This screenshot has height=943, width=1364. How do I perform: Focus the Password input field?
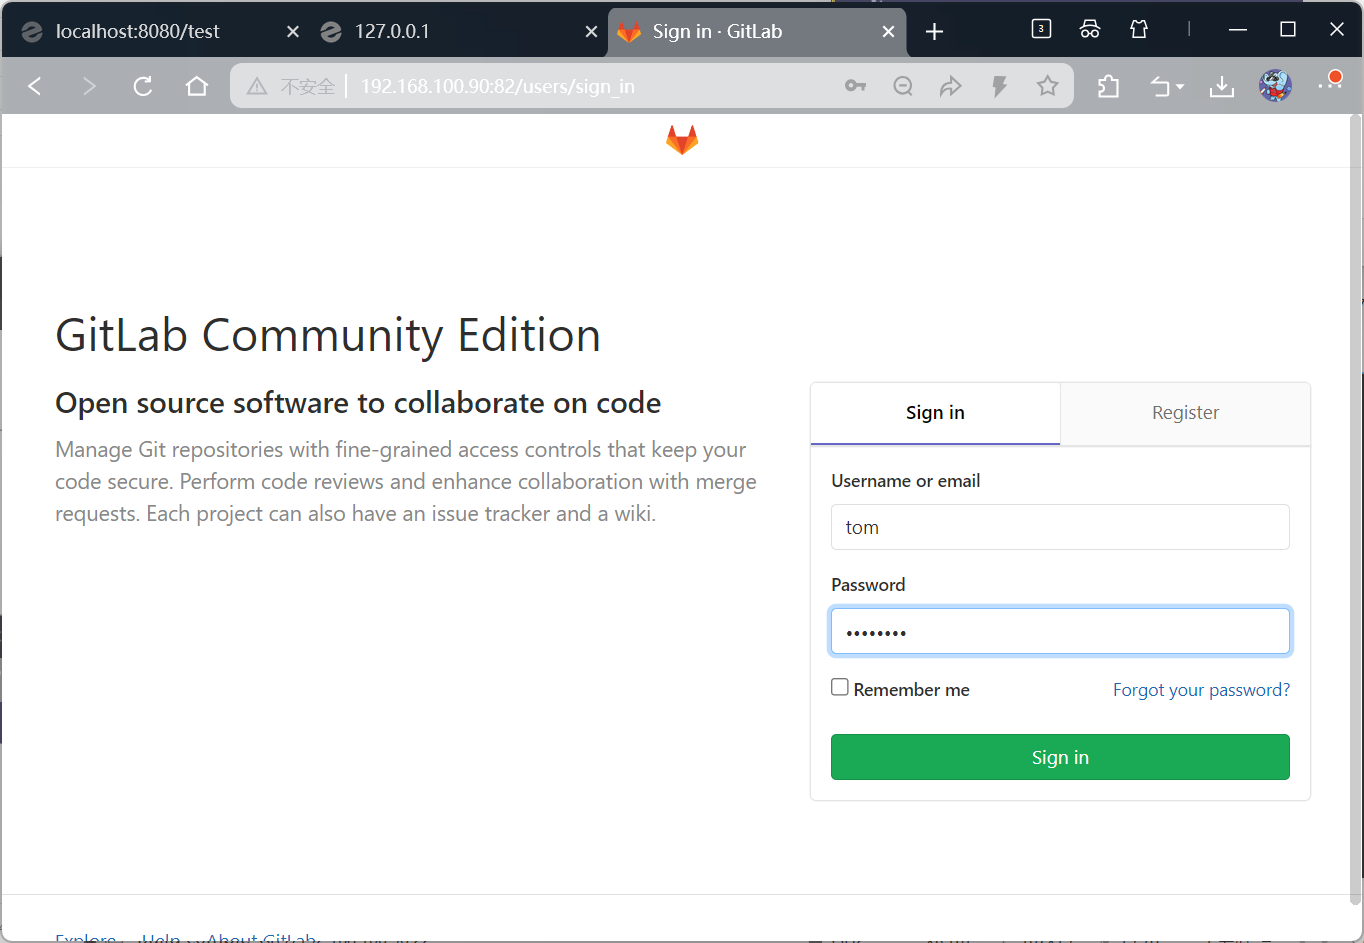coord(1060,631)
